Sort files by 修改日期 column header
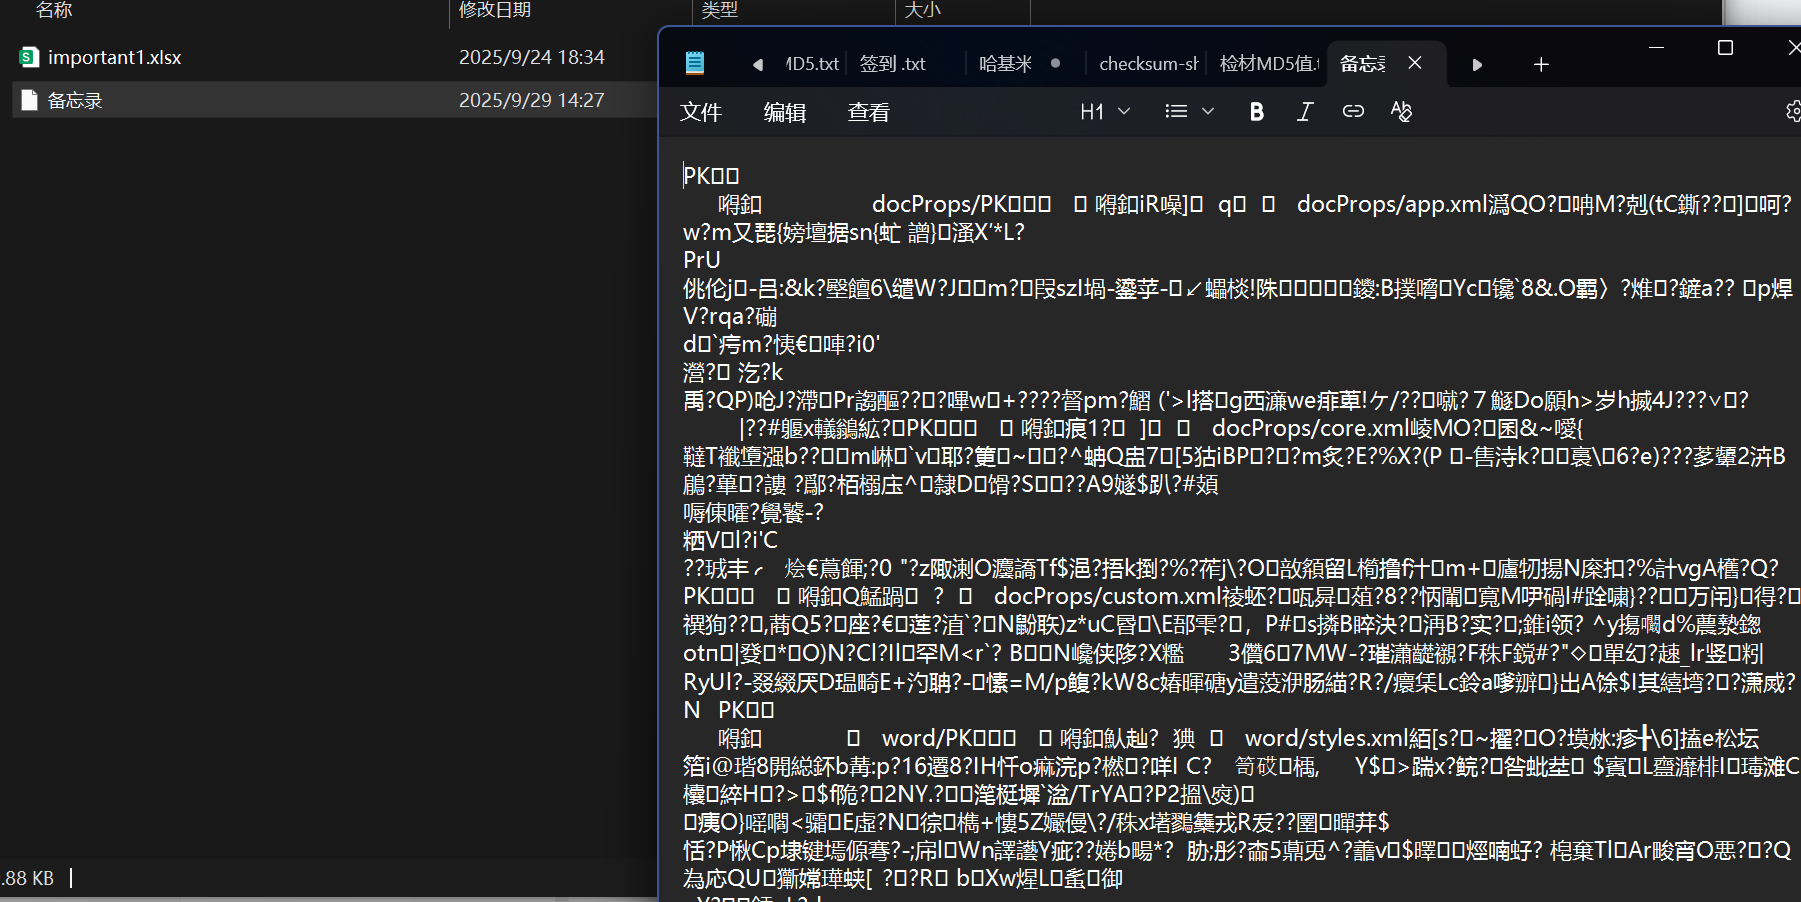This screenshot has height=902, width=1801. pos(495,10)
